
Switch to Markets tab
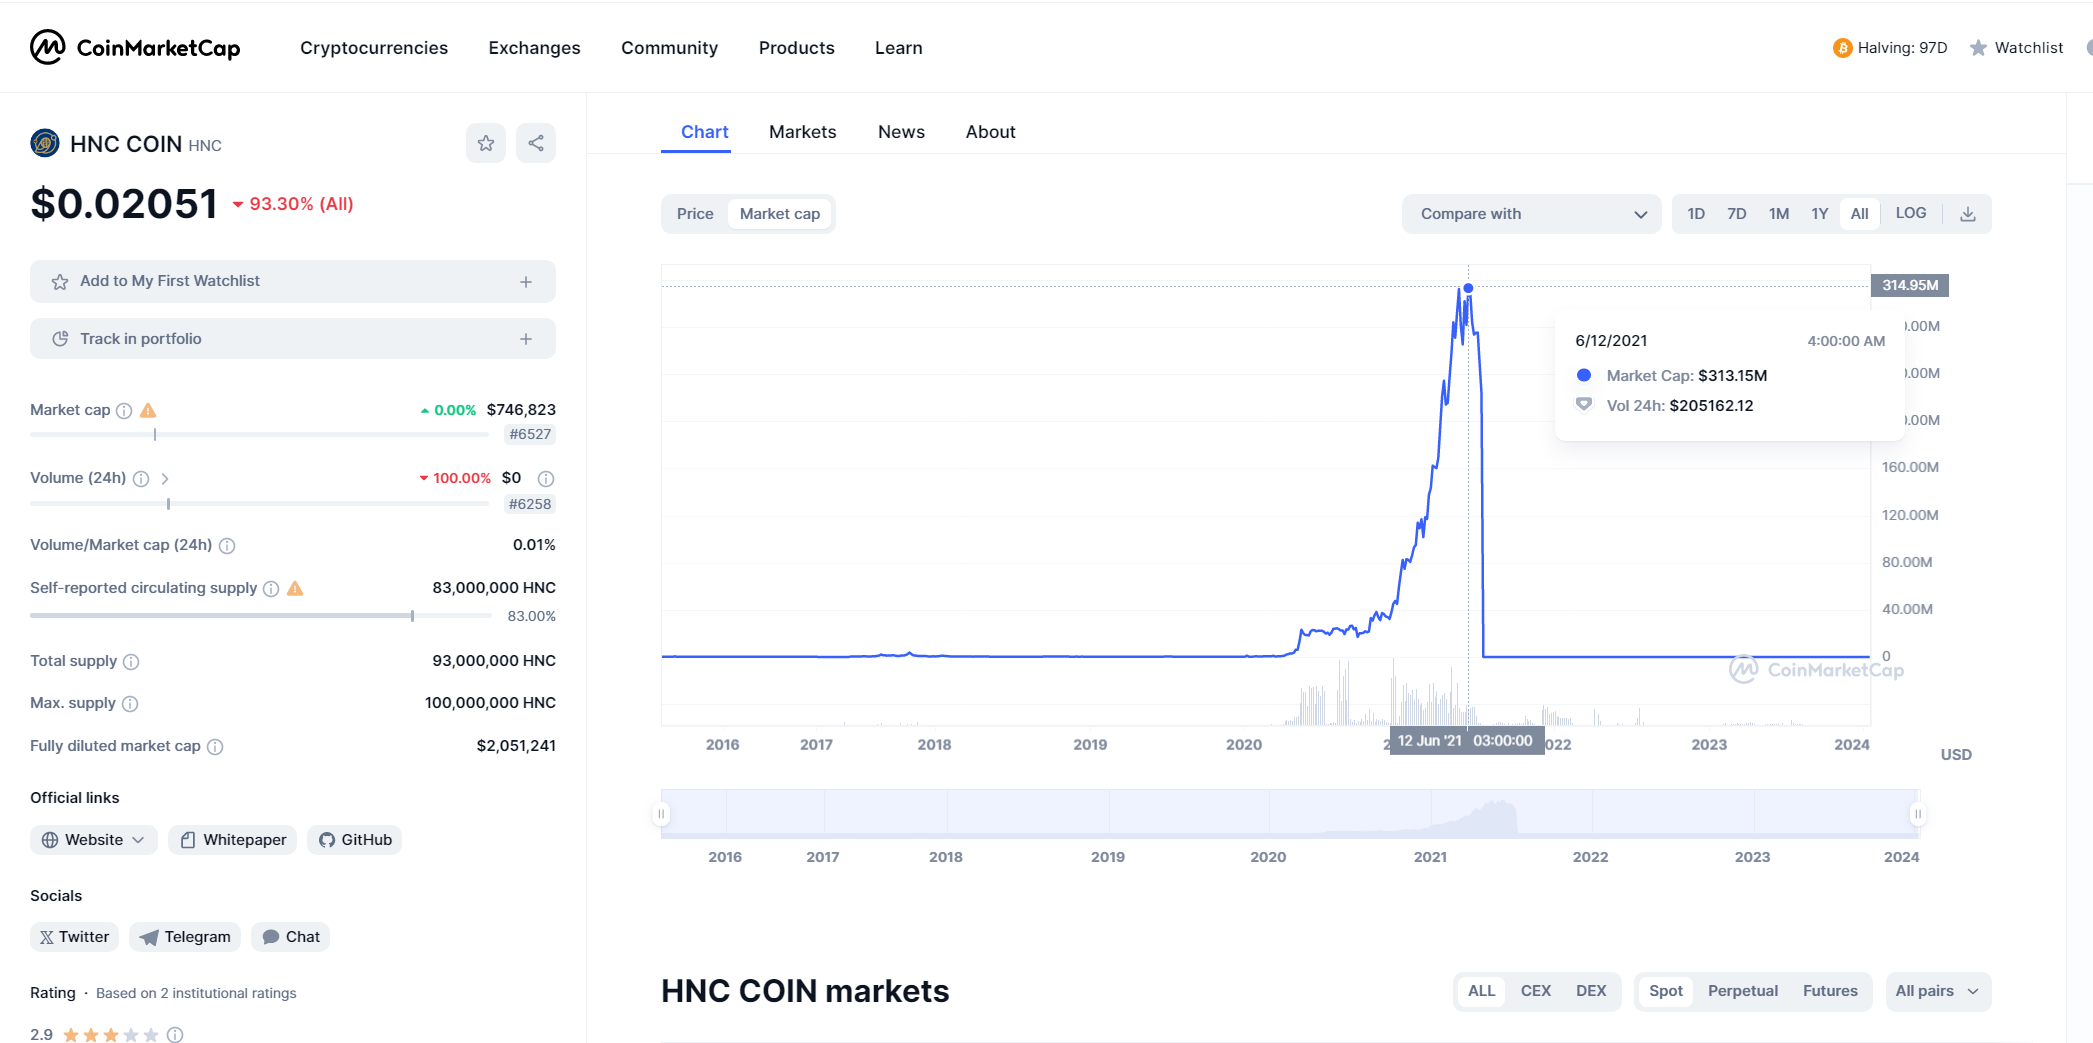pos(802,132)
